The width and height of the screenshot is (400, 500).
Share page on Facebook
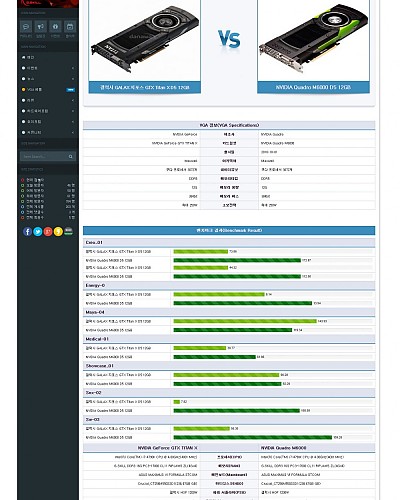[x=28, y=231]
